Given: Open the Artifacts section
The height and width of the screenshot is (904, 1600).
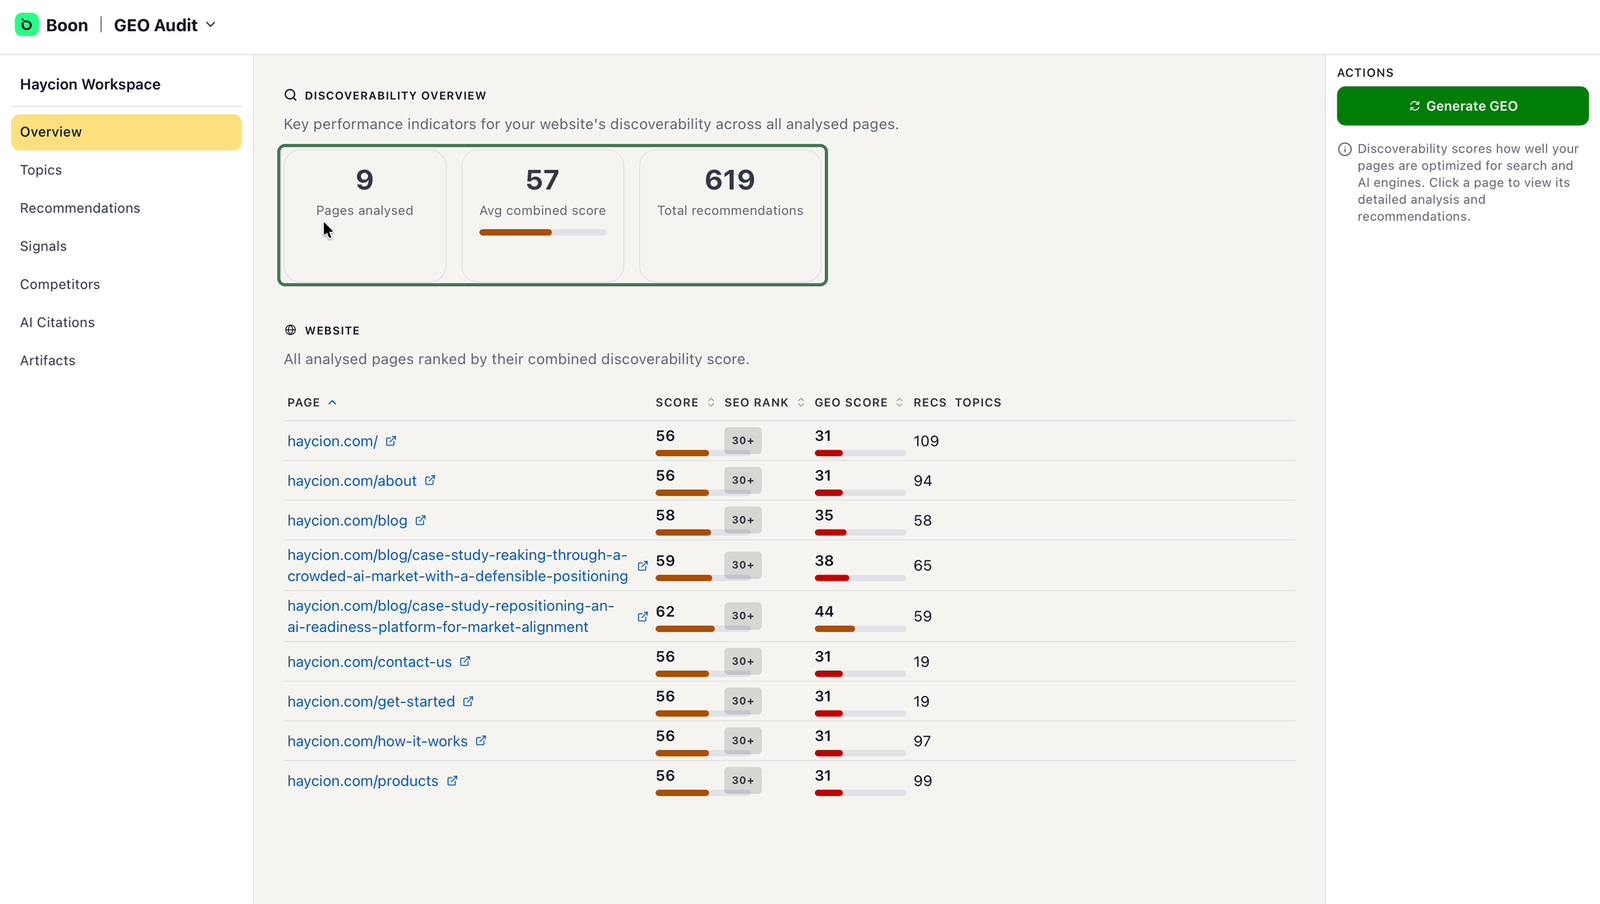Looking at the screenshot, I should click(x=47, y=360).
